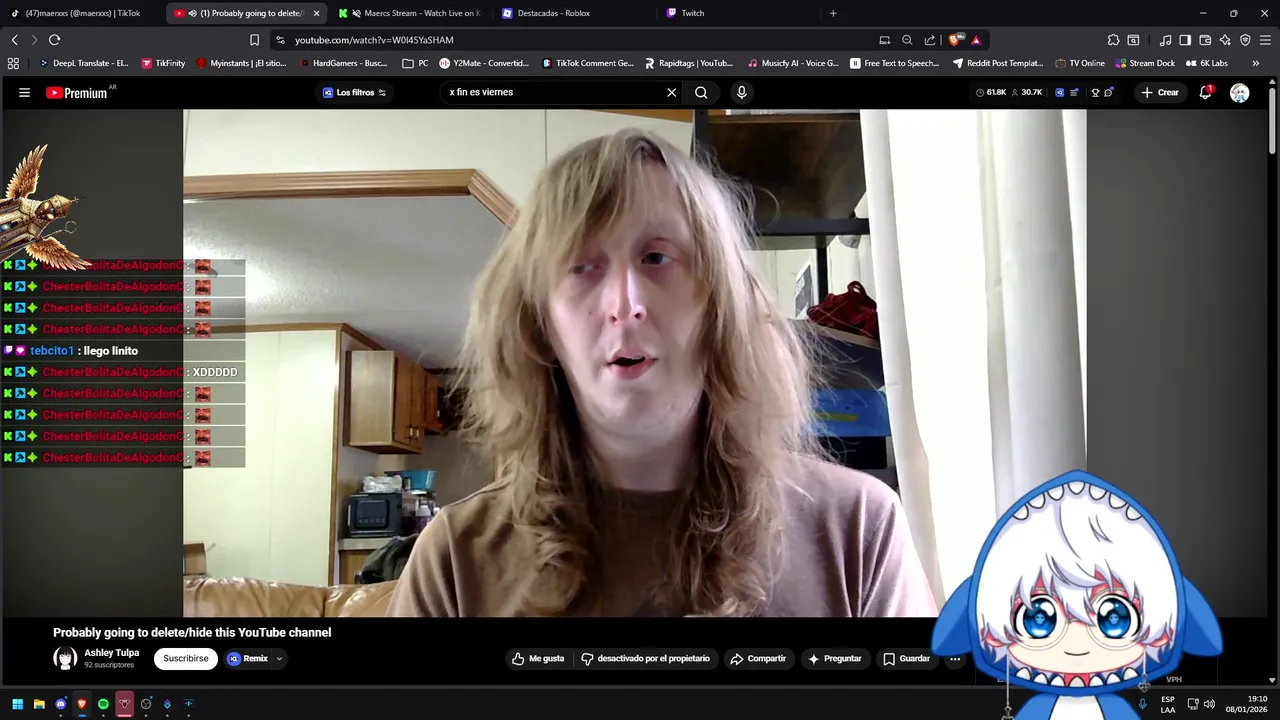Close the YouTube tab
This screenshot has width=1280, height=720.
(316, 13)
